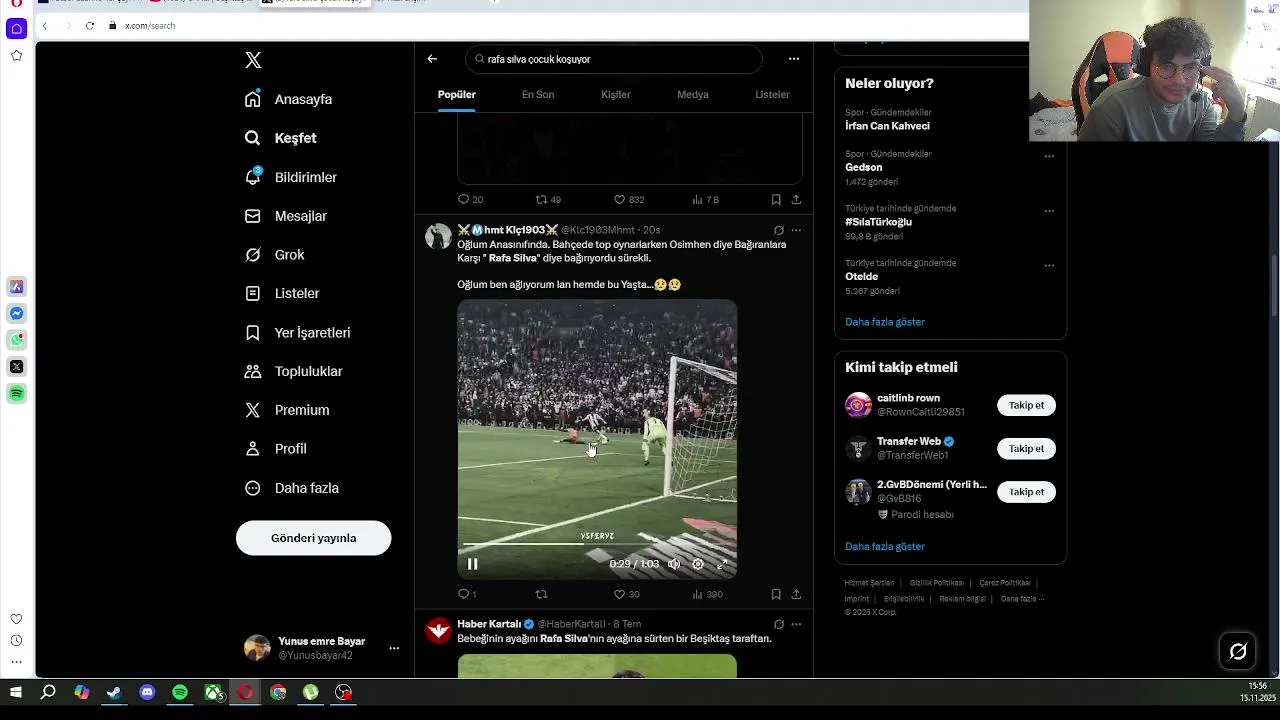1280x720 pixels.
Task: Open Discord from taskbar
Action: click(147, 692)
